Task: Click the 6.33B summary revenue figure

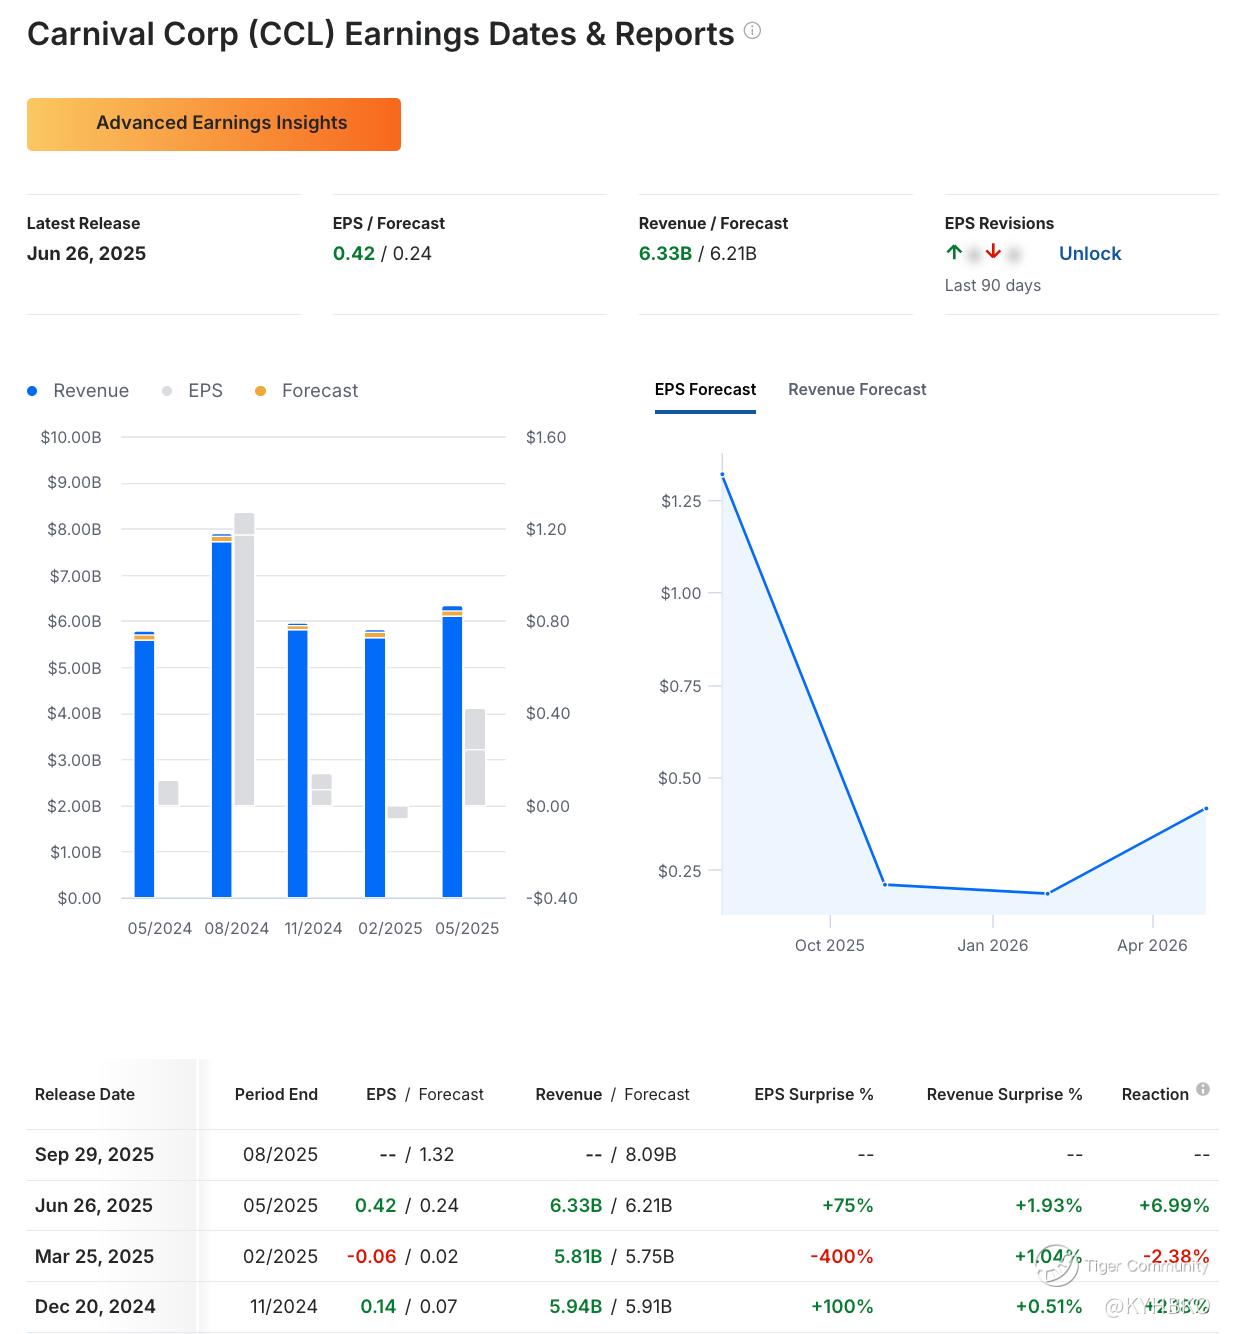Action: [x=665, y=254]
